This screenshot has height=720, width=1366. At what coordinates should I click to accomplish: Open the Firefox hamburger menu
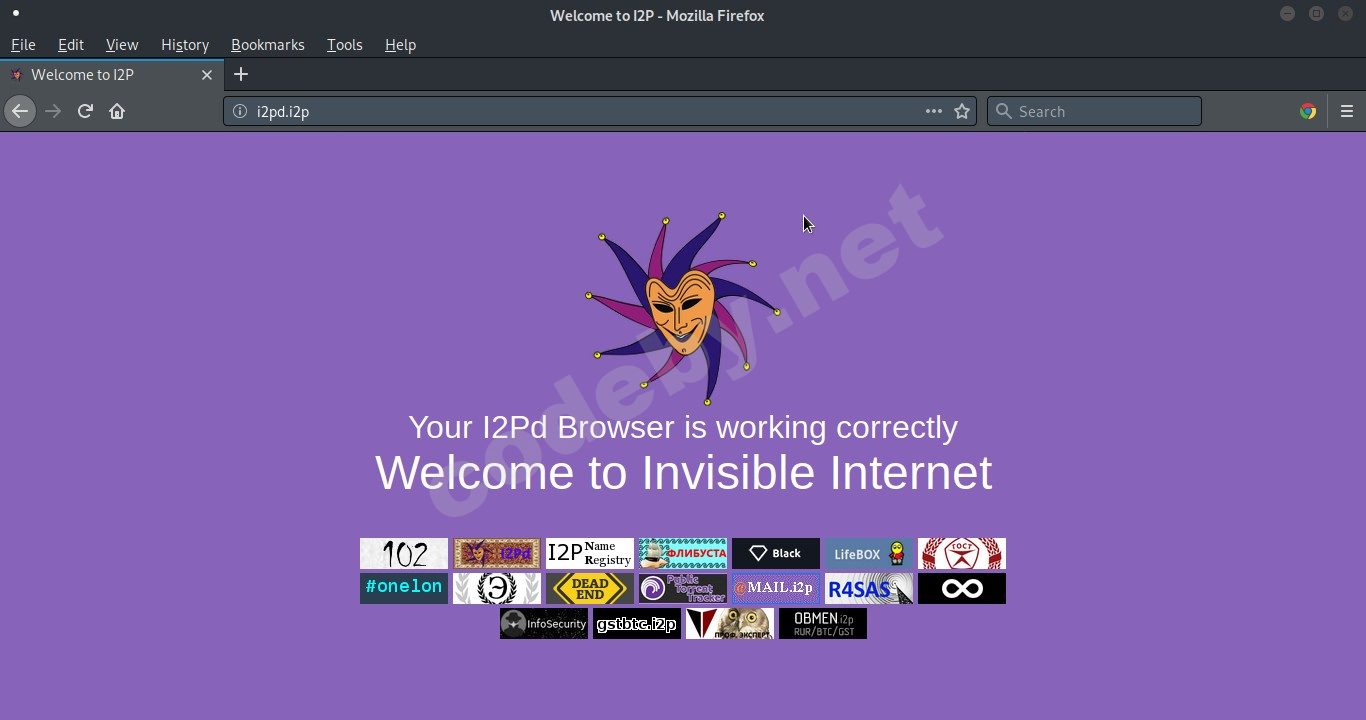[x=1347, y=111]
